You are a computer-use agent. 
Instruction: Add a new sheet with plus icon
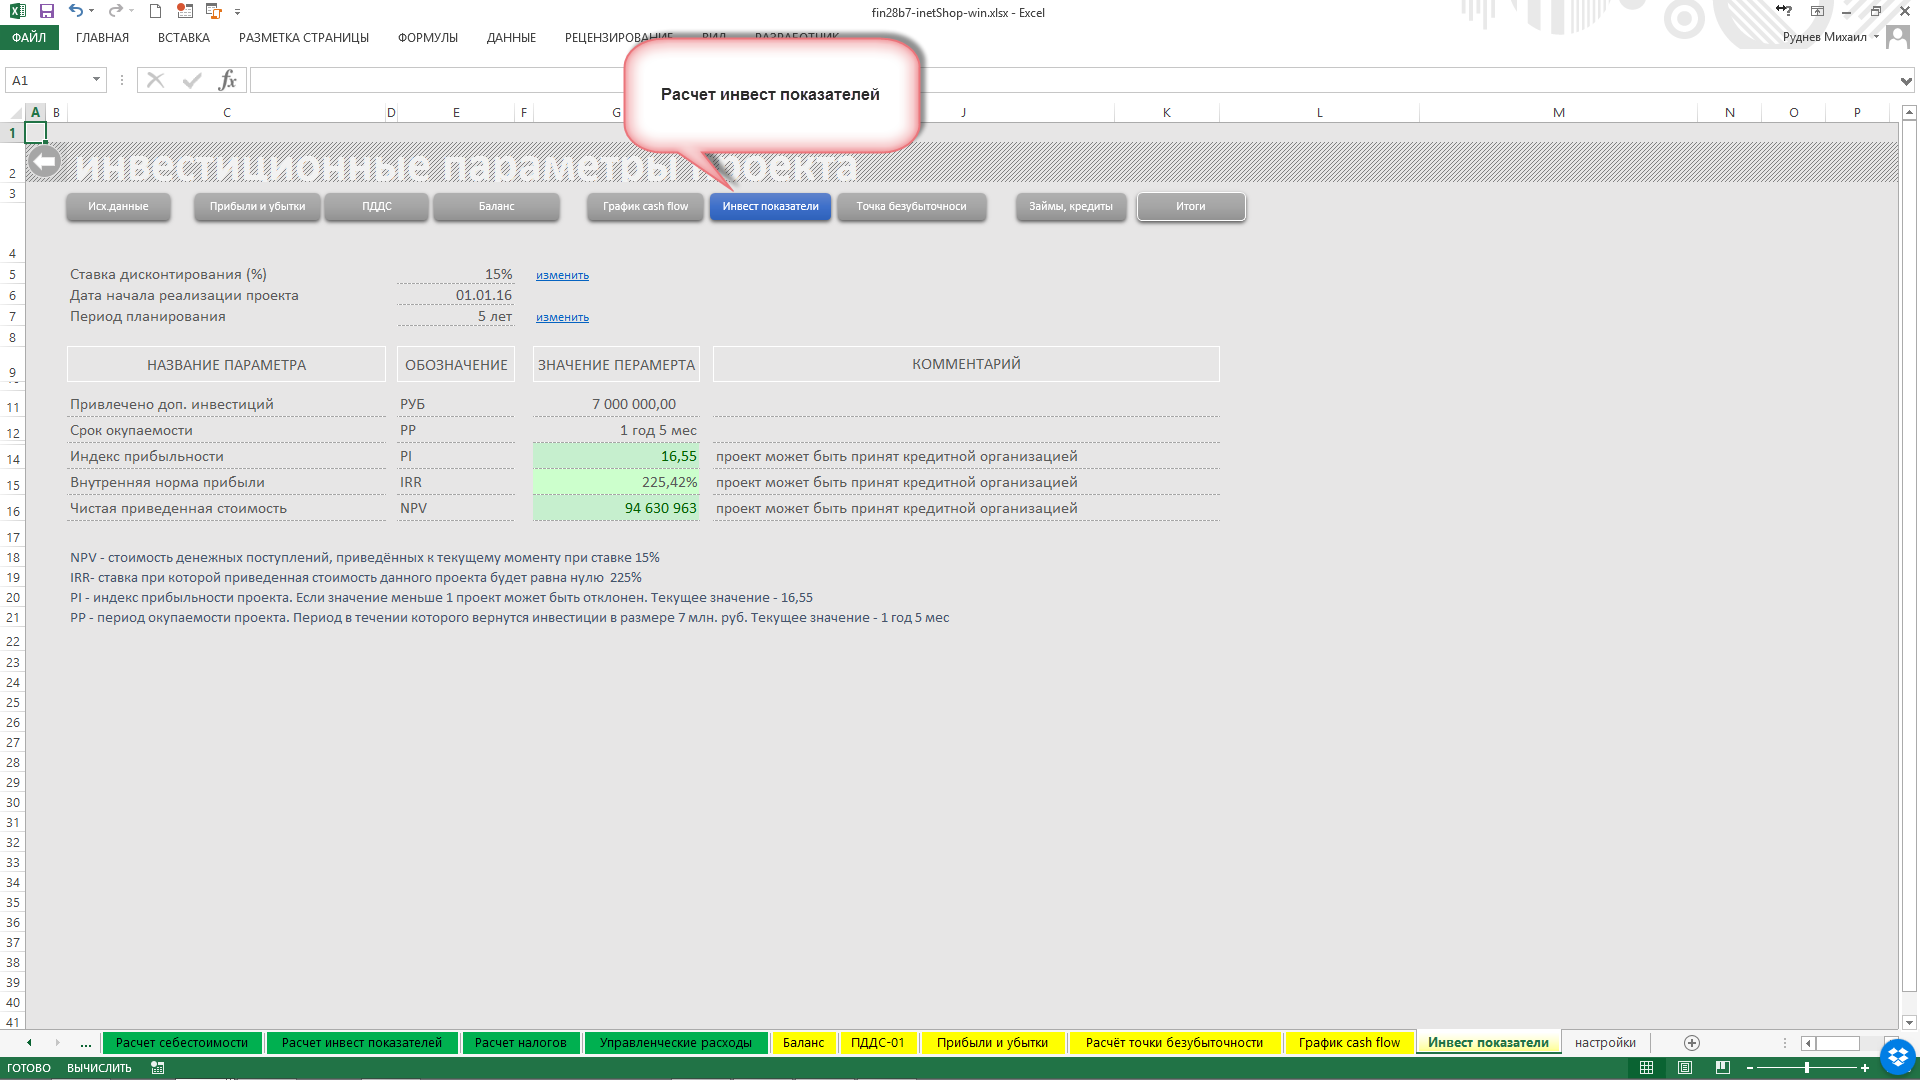1692,1042
